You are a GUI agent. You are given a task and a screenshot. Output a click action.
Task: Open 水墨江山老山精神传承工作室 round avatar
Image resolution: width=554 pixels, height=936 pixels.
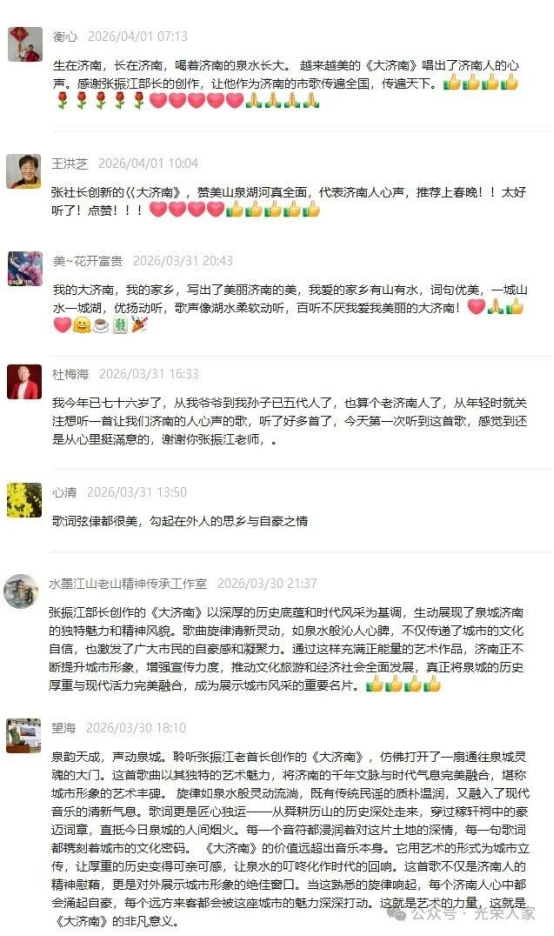[21, 591]
